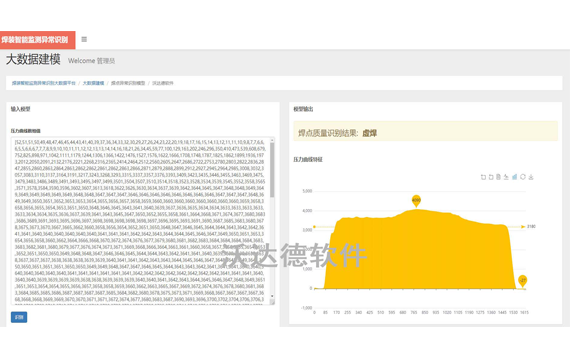Click the maximum value marker pin on the chart

pyautogui.click(x=416, y=200)
